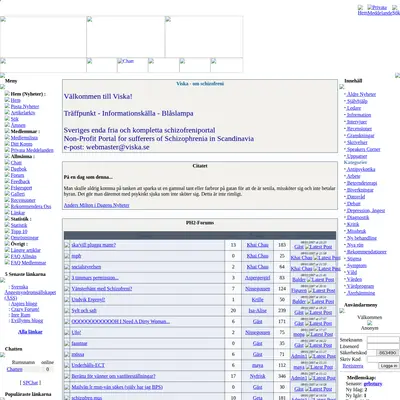Open the Återhämtning category

tap(361, 293)
